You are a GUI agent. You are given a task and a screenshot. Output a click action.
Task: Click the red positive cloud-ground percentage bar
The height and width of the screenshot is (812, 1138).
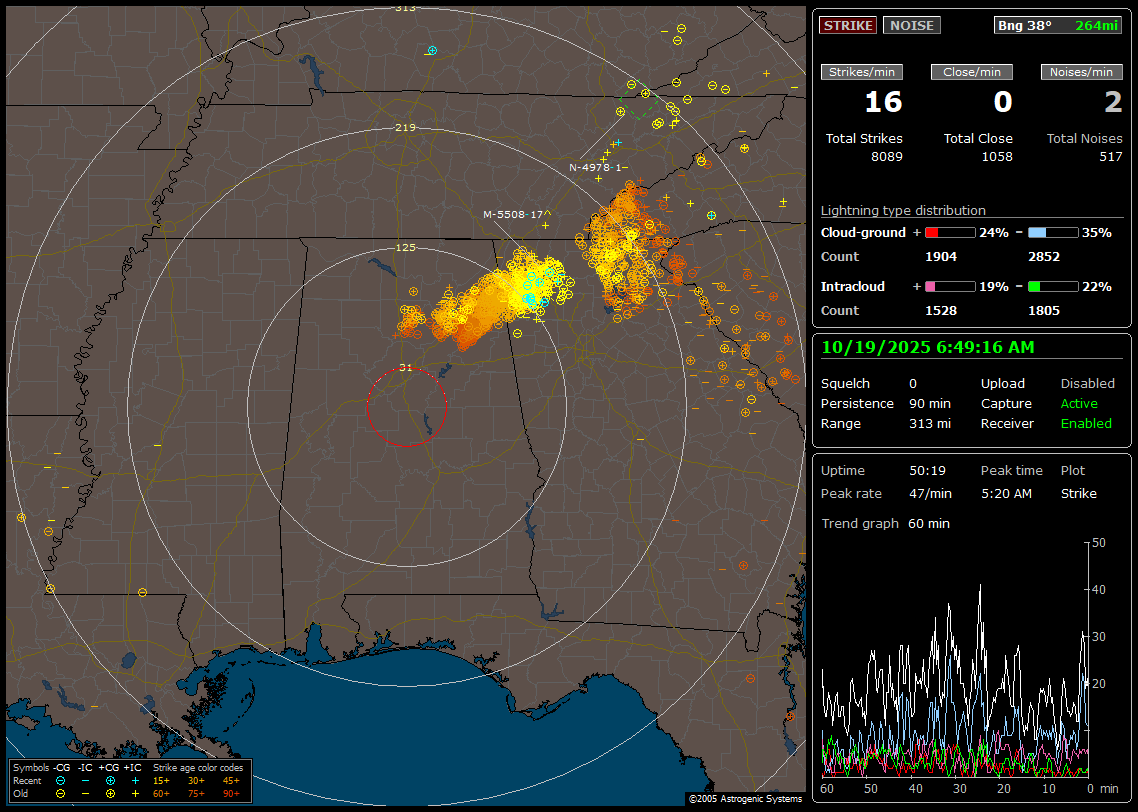click(x=949, y=232)
